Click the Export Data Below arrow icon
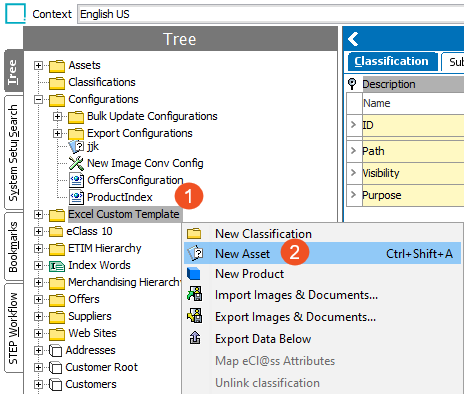Screen dimensions: 464x394 pyautogui.click(x=195, y=338)
